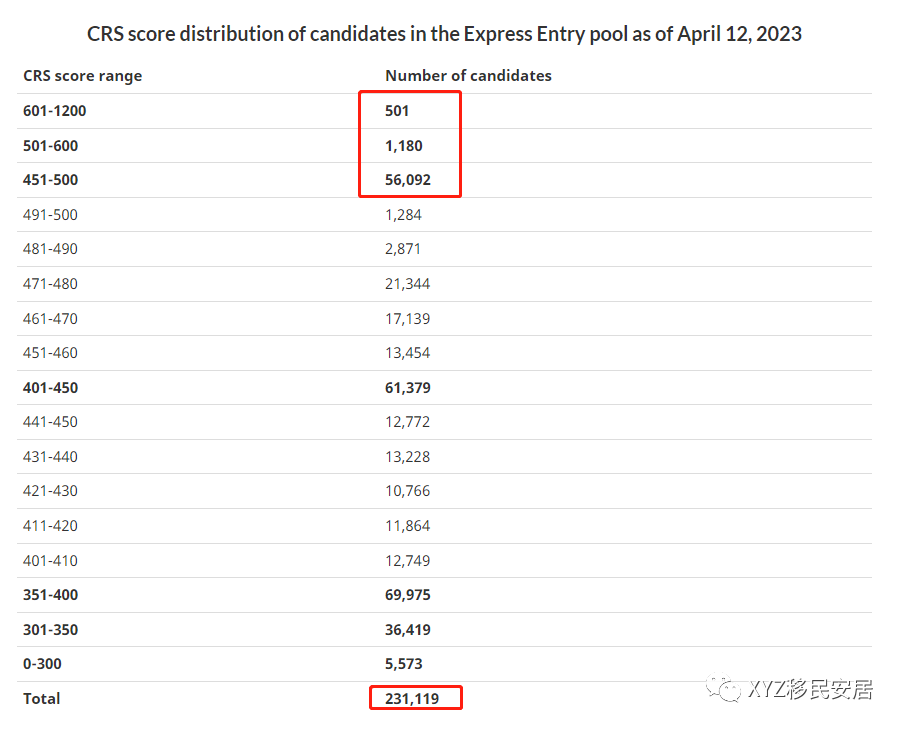This screenshot has width=903, height=729.
Task: Click the XYZ移民安居 watermark text
Action: 811,689
